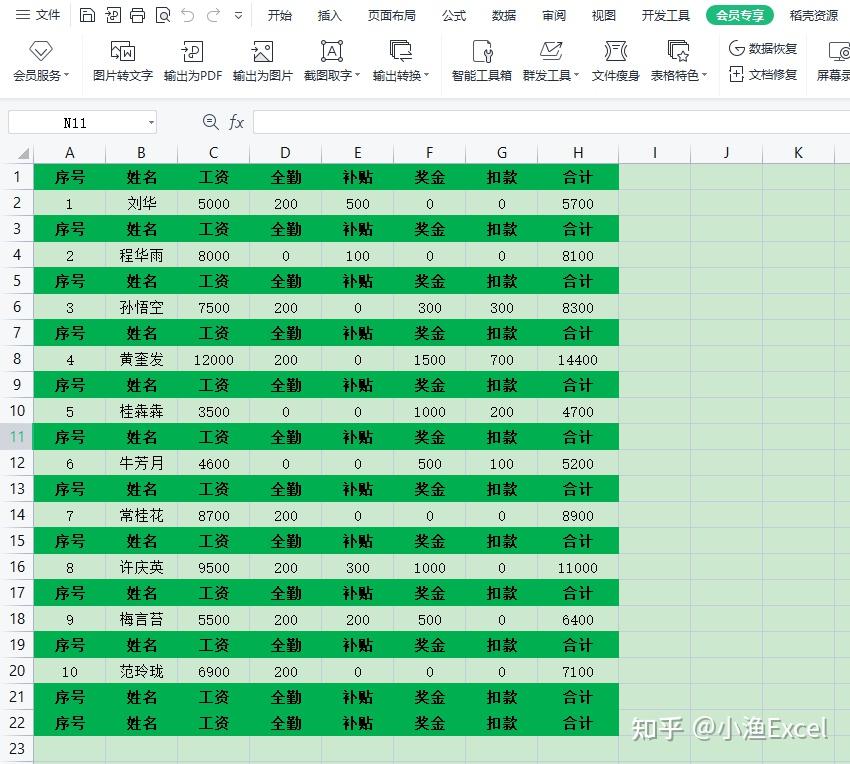Switch to the 审阅 tab

tap(553, 16)
